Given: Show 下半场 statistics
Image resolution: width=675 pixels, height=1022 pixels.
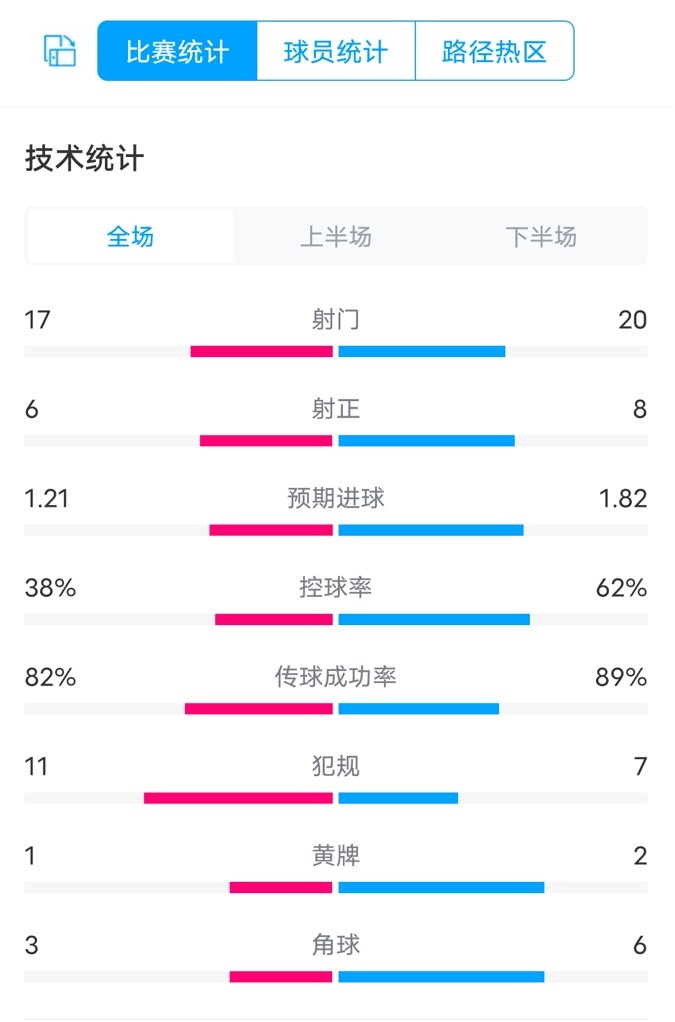Looking at the screenshot, I should coord(541,236).
